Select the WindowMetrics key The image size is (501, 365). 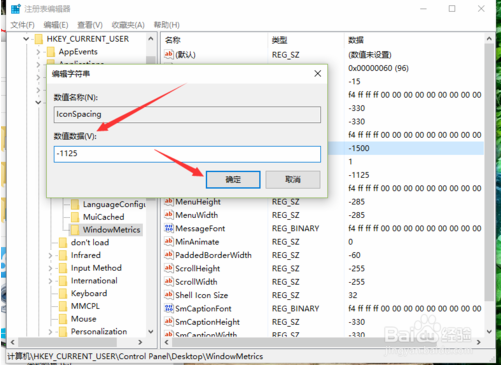(111, 230)
